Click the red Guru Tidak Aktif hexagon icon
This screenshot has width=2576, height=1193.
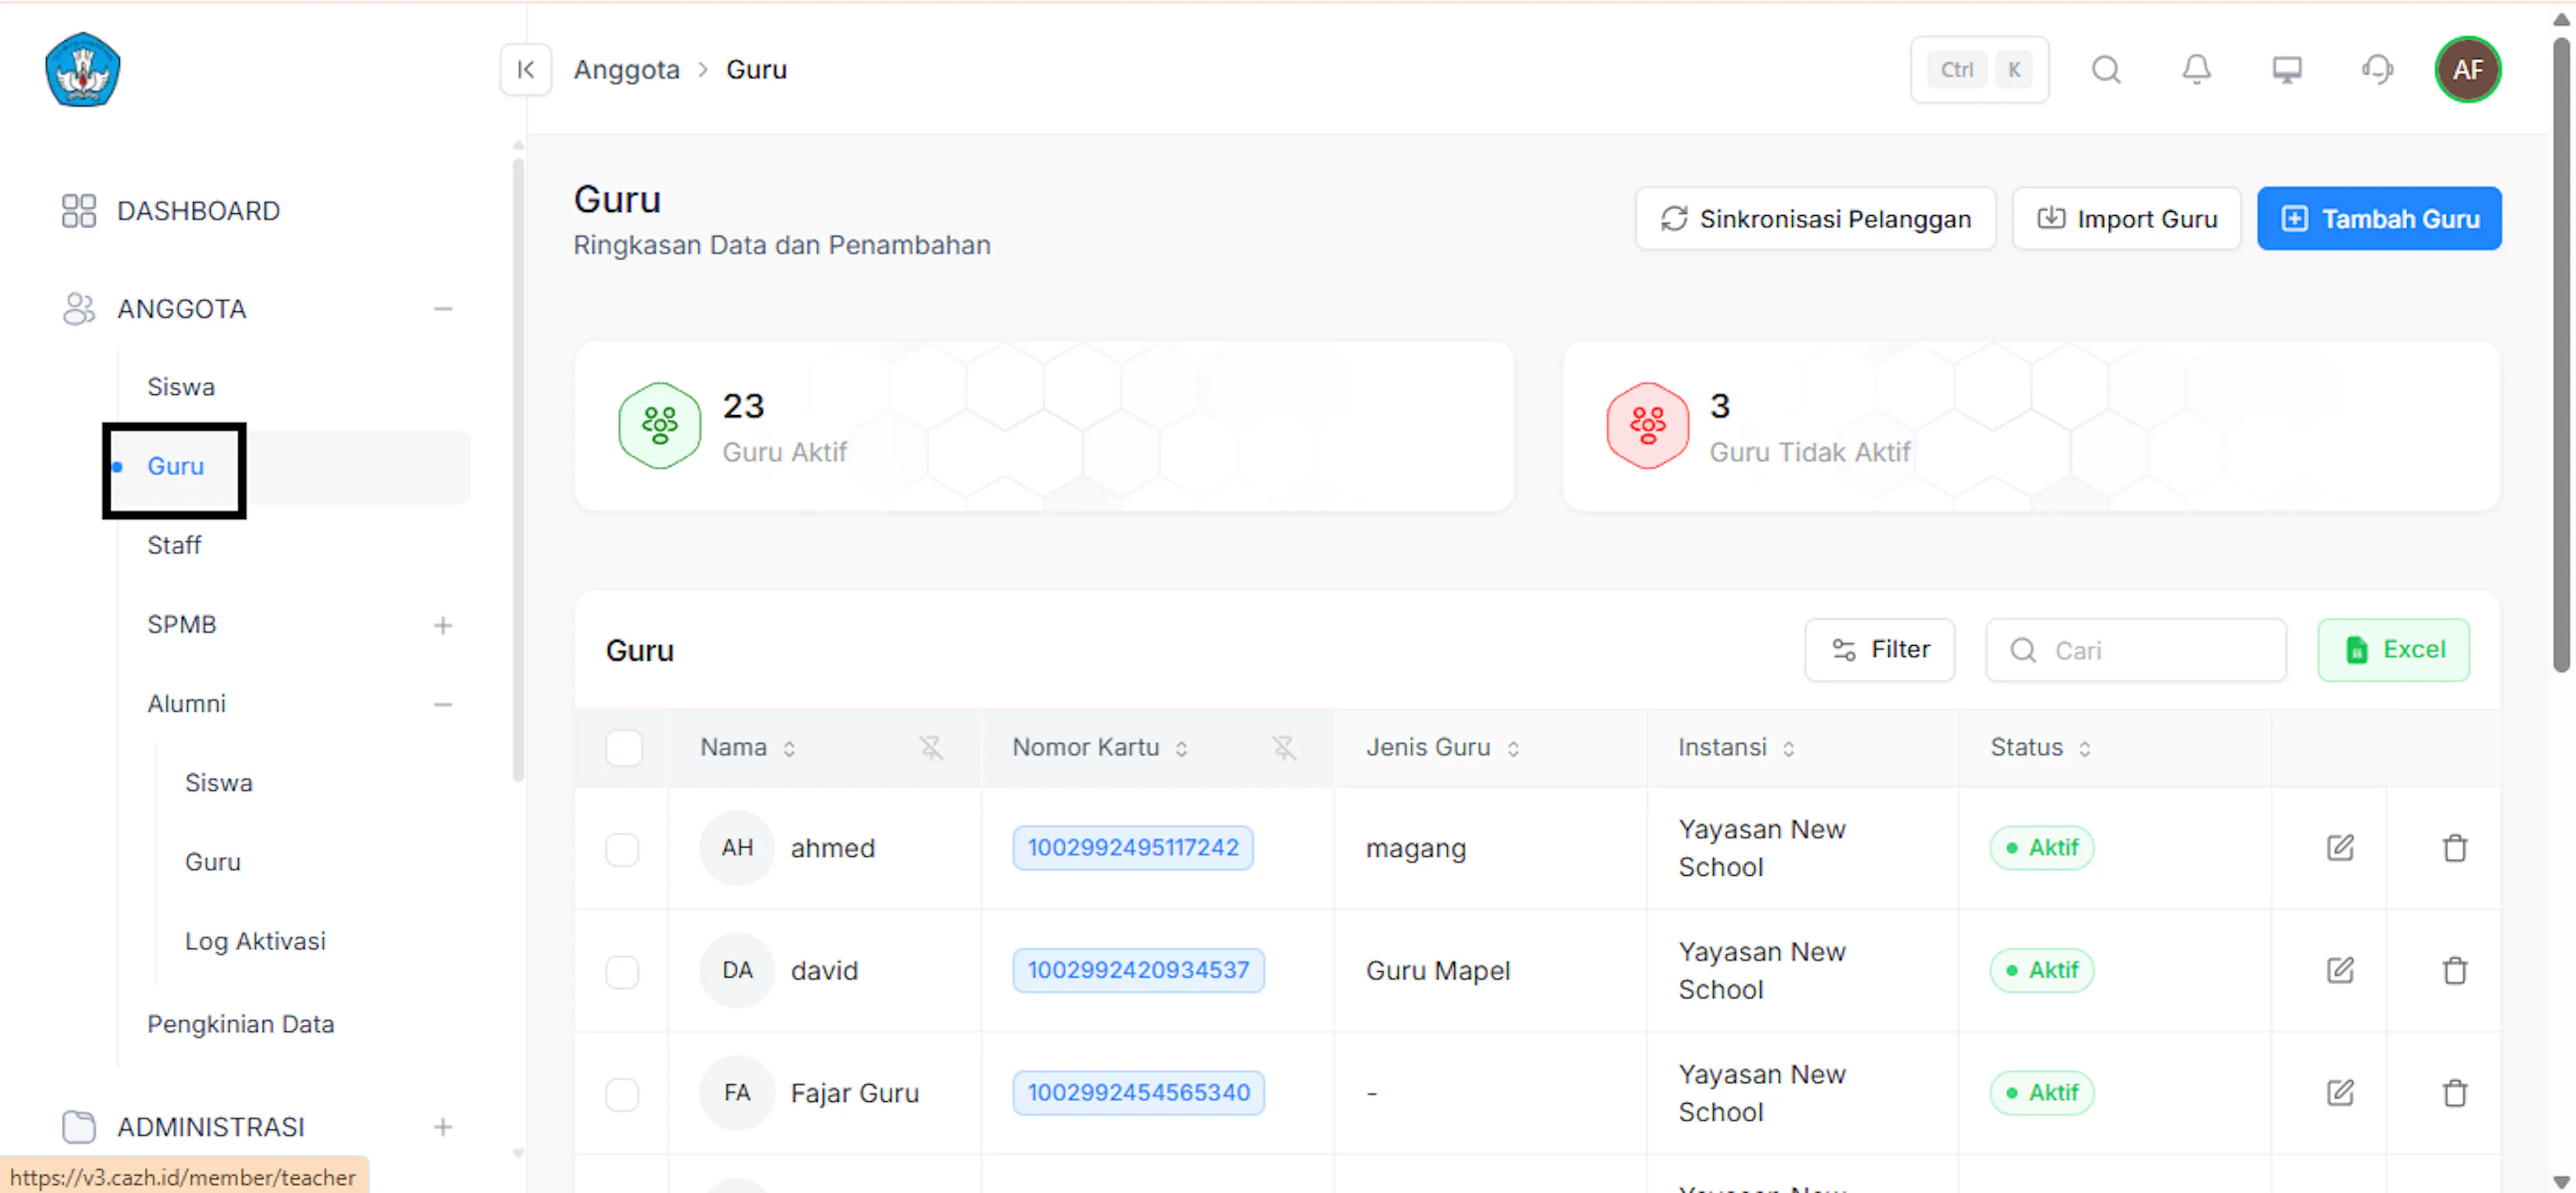point(1647,426)
